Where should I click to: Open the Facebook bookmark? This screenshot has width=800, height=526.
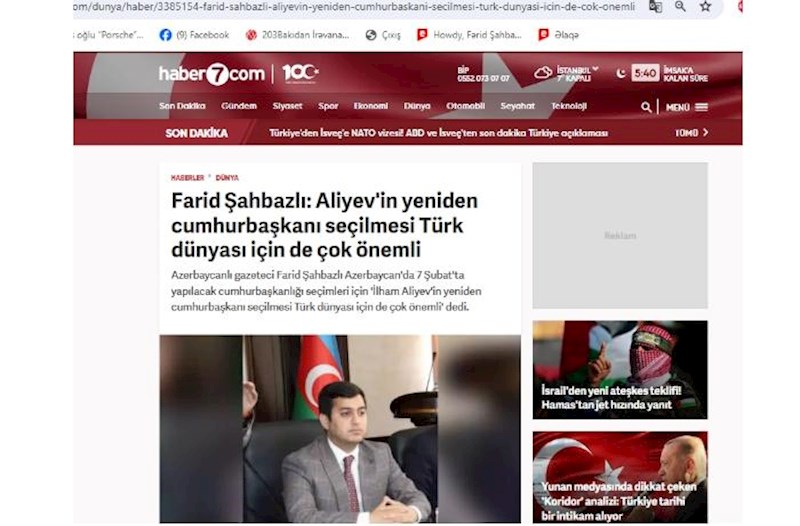(194, 35)
